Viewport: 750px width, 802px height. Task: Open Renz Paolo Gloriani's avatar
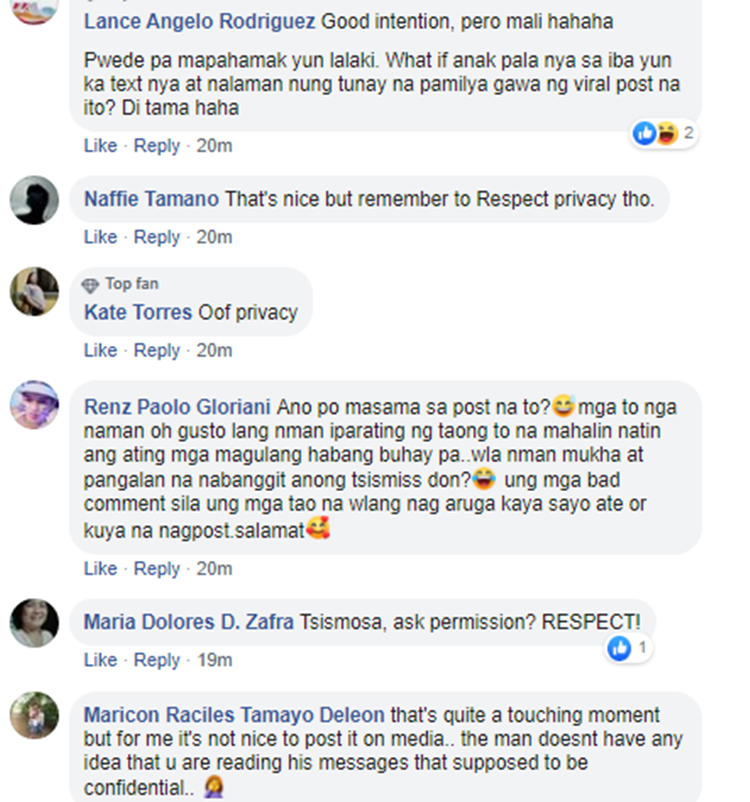click(34, 405)
